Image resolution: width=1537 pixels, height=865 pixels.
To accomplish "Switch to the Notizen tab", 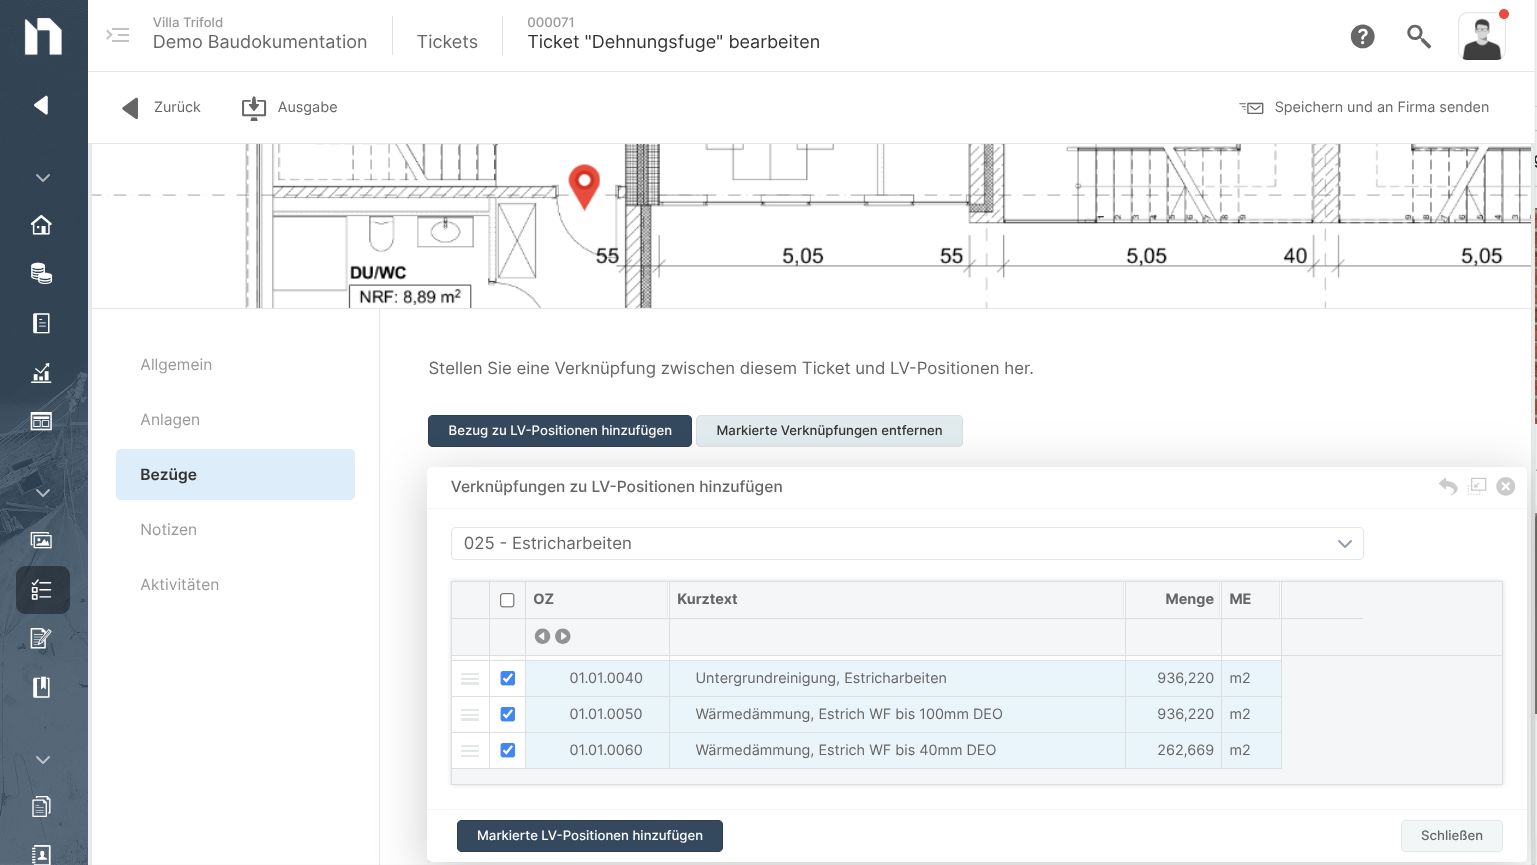I will pos(168,529).
